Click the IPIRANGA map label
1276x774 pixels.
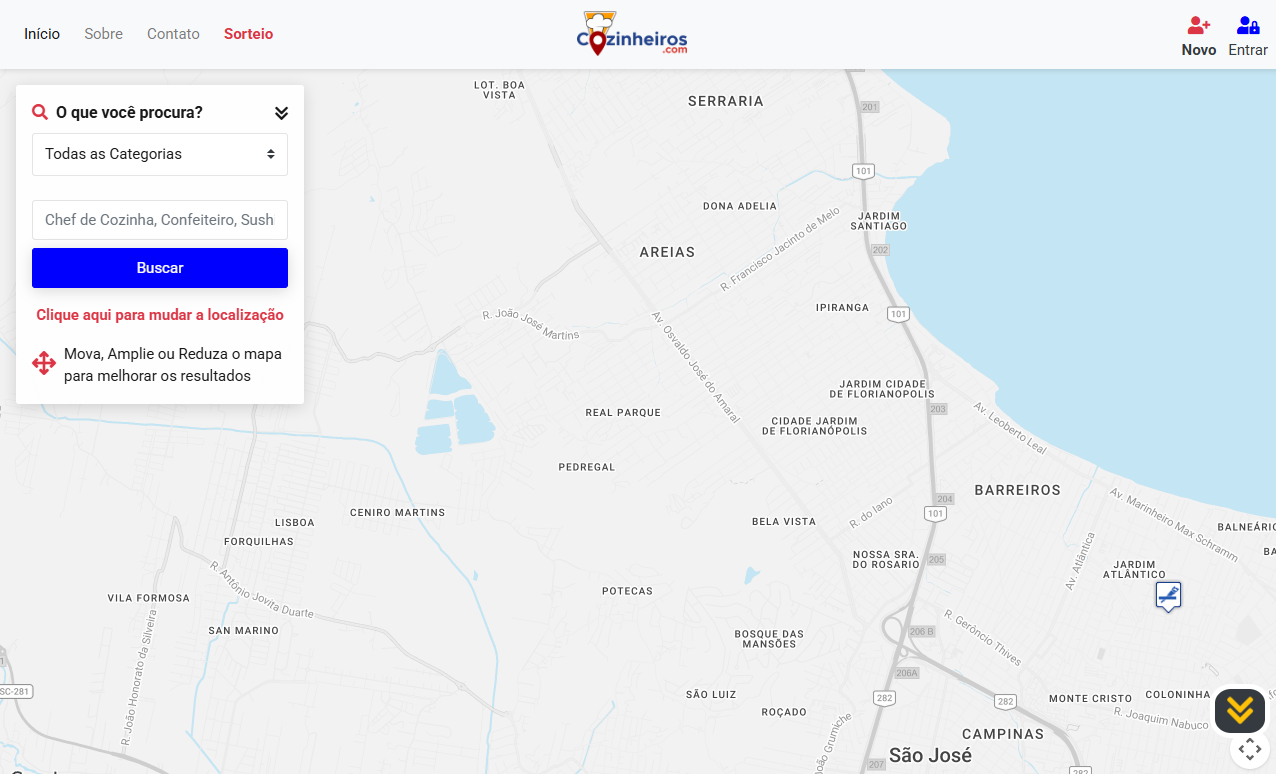click(843, 307)
